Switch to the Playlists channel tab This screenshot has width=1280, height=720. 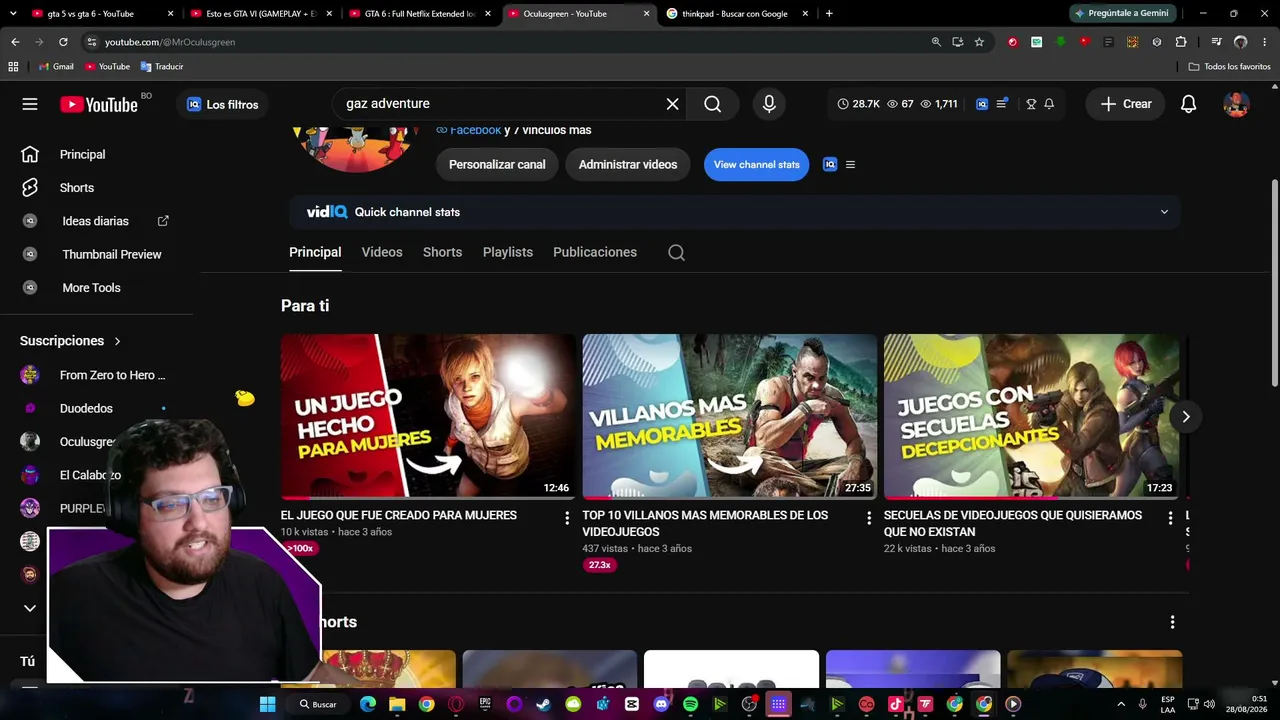[508, 252]
